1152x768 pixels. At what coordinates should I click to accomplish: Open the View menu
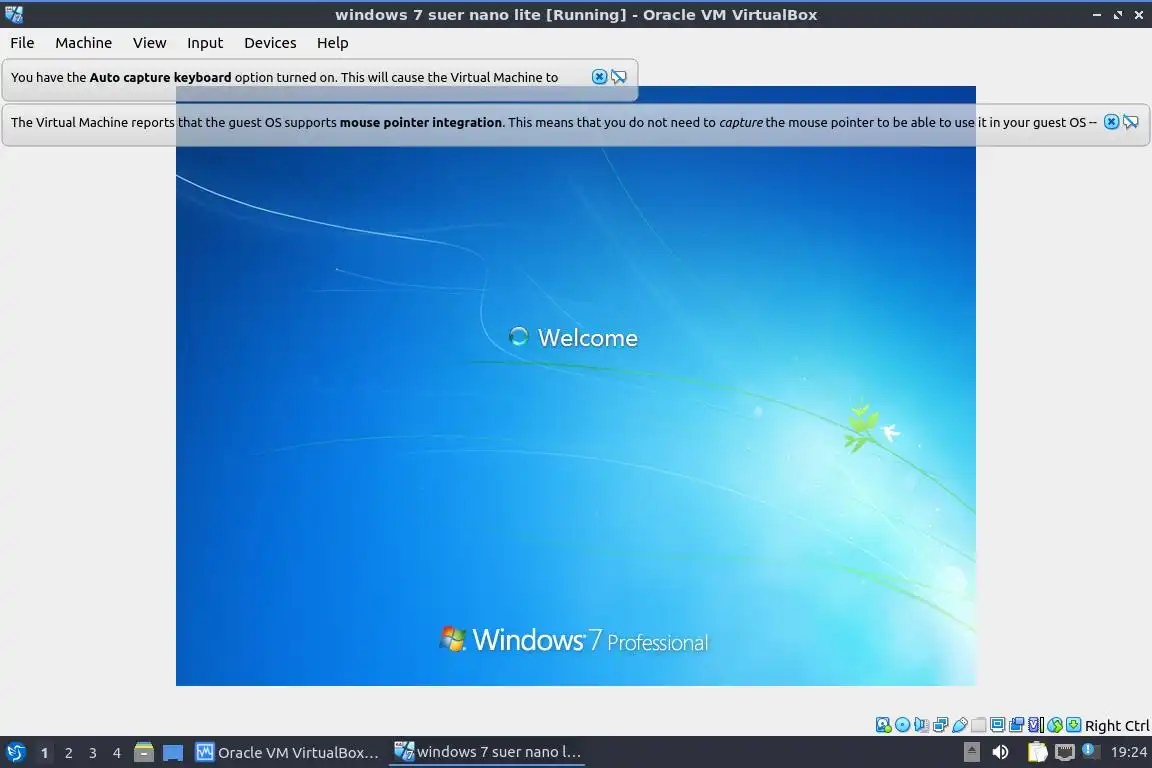click(x=149, y=43)
